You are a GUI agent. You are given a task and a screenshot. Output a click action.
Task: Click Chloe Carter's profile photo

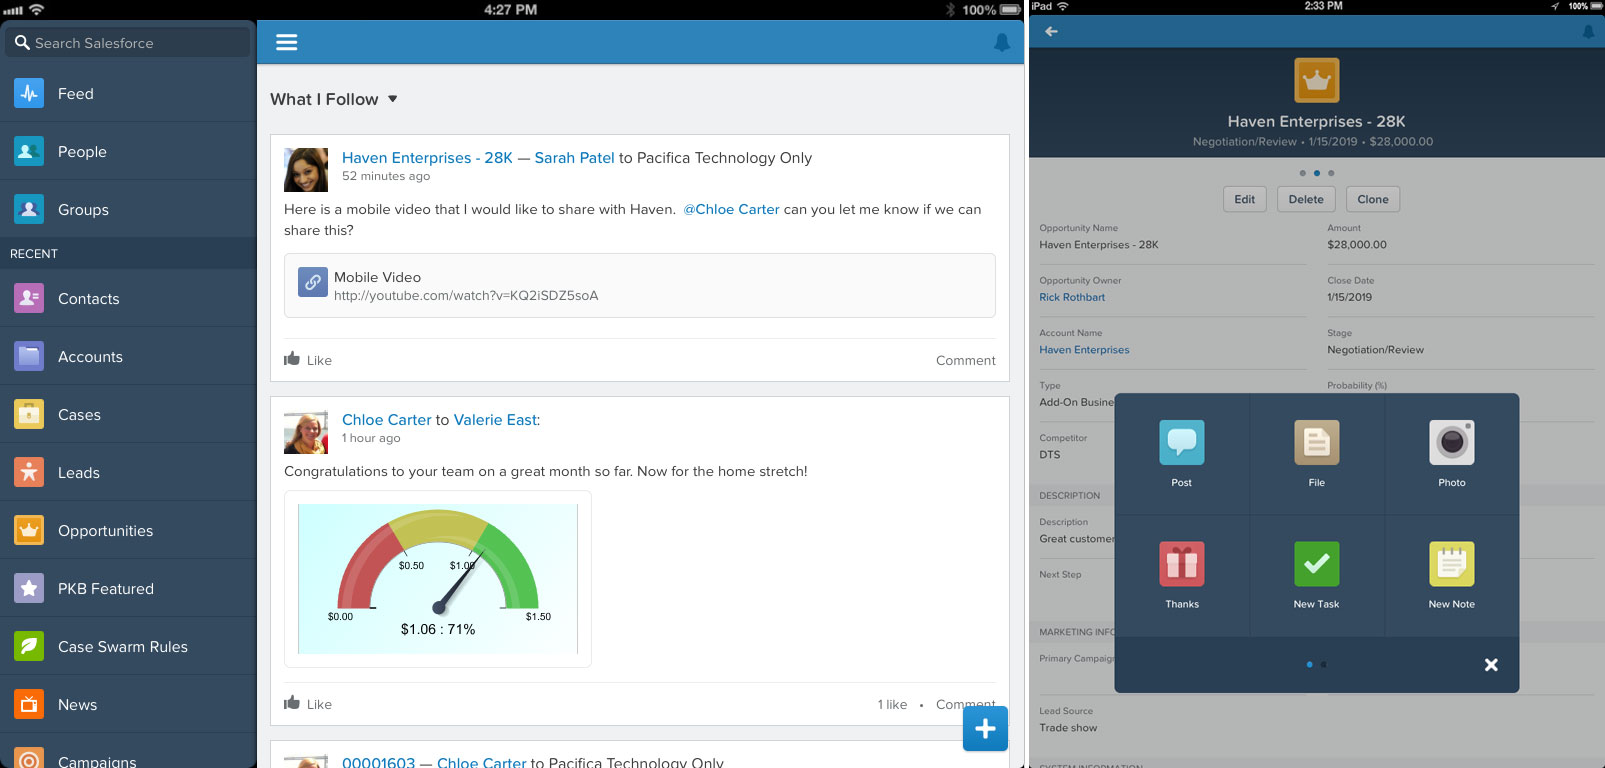click(306, 432)
